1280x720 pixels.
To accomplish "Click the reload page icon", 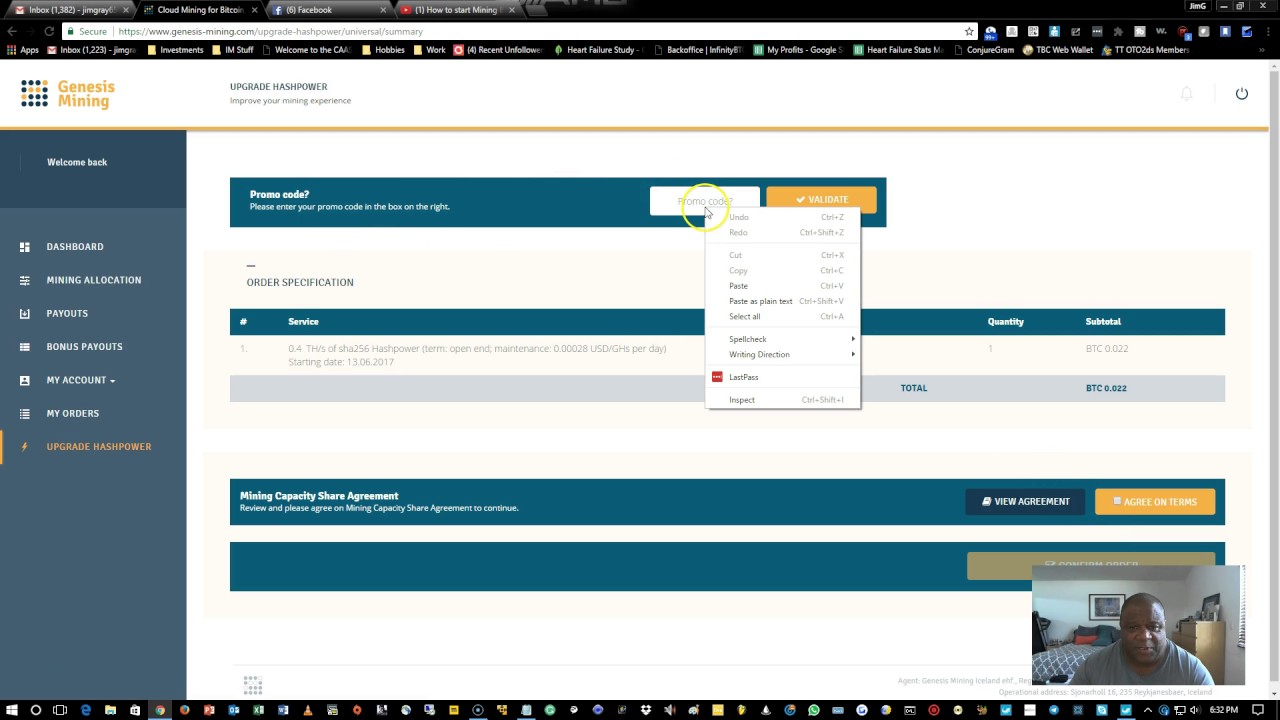I will tap(49, 31).
